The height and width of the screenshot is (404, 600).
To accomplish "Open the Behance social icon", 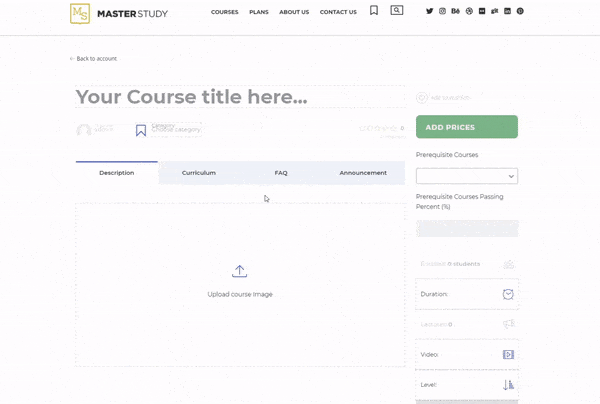I will (x=456, y=11).
